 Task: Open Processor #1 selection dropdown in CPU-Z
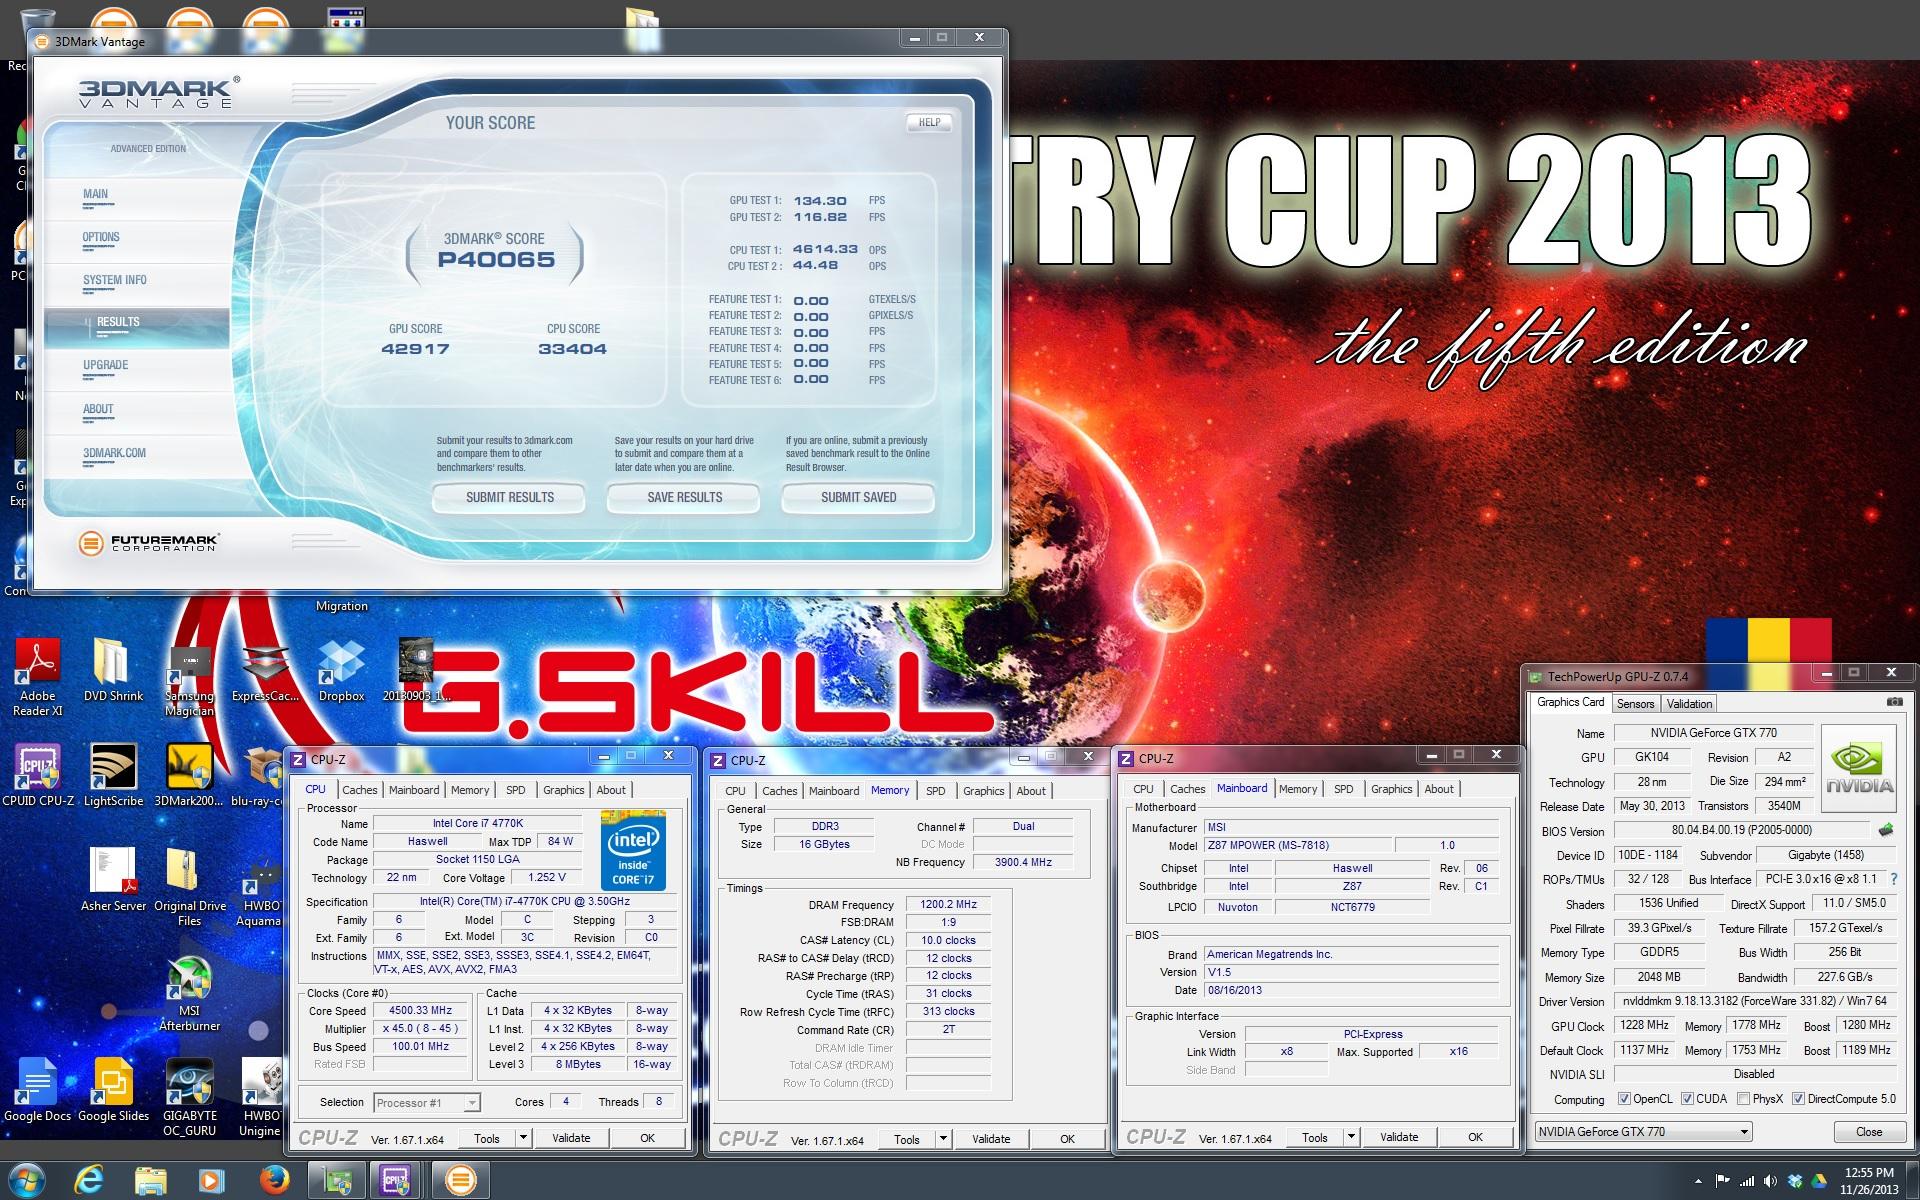(x=427, y=1103)
